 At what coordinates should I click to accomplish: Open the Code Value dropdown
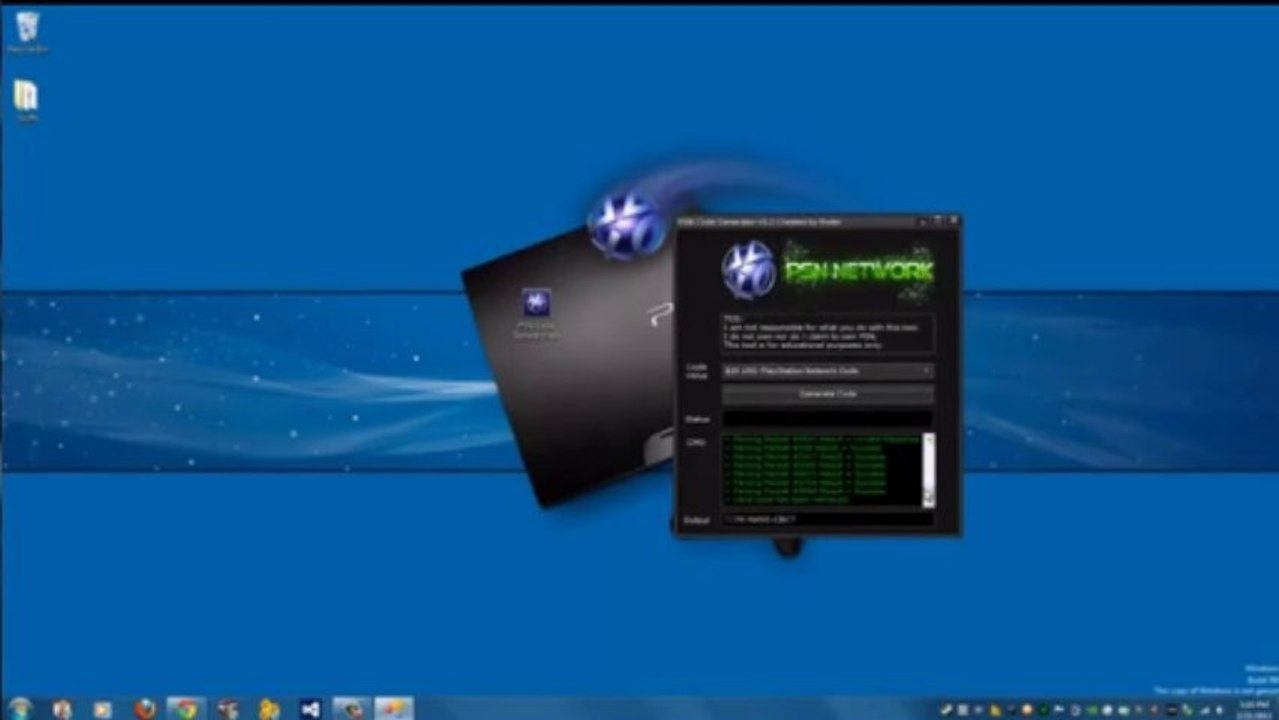point(827,371)
